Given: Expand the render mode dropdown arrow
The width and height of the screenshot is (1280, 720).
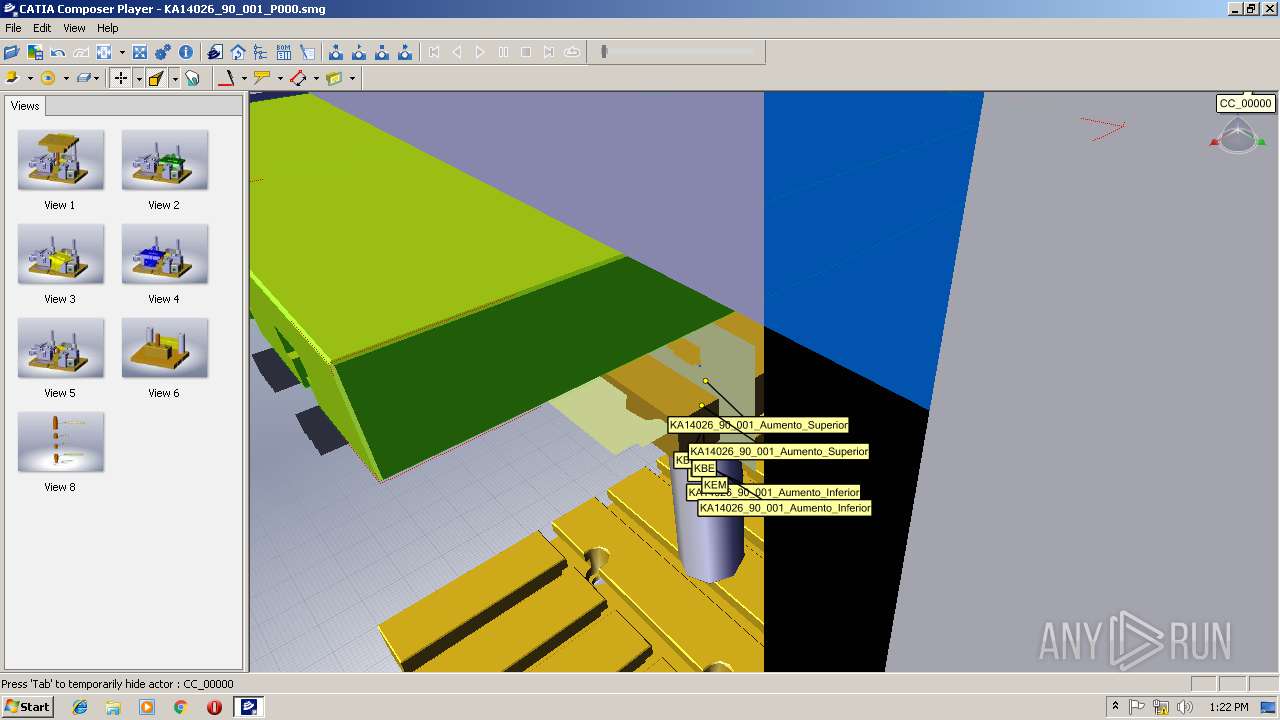Looking at the screenshot, I should (30, 78).
